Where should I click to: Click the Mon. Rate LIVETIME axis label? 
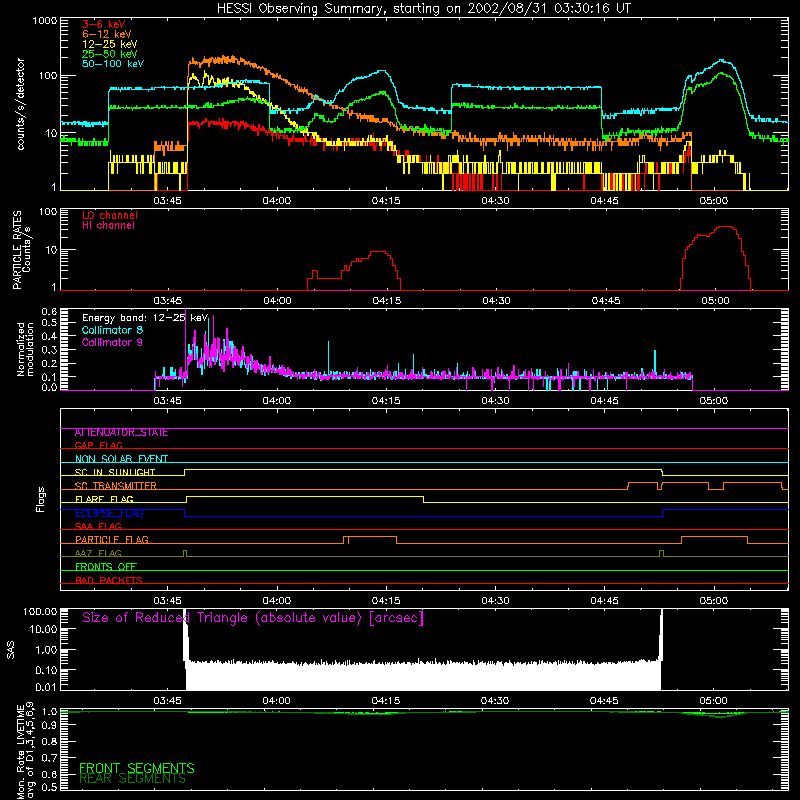(25, 751)
